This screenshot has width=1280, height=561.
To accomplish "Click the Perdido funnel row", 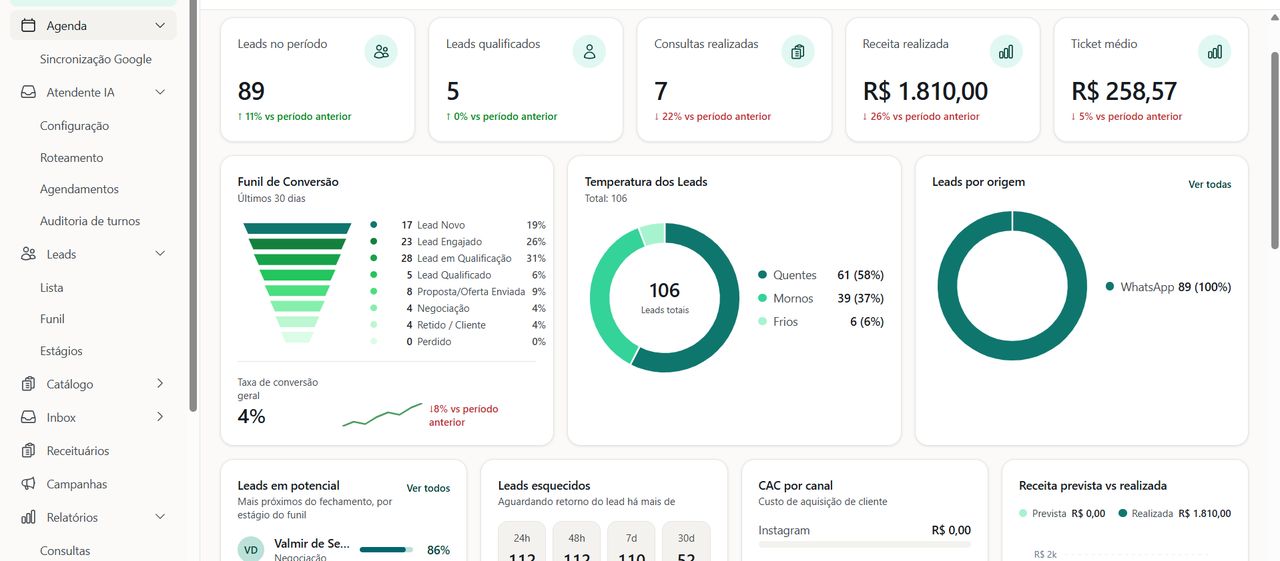I will click(x=457, y=342).
